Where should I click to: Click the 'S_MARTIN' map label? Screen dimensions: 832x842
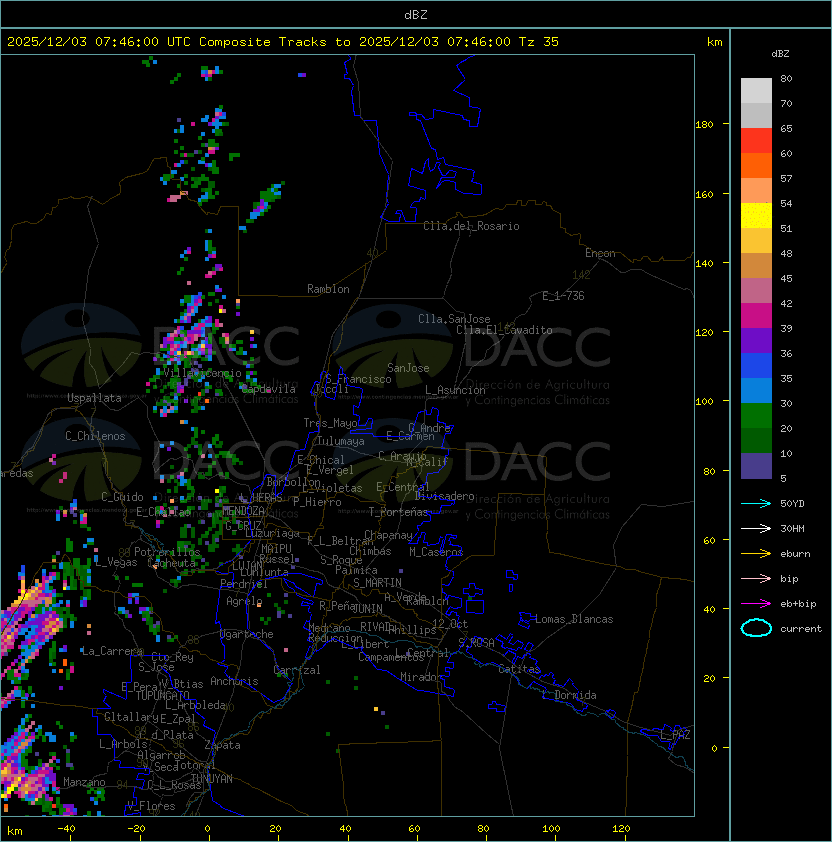click(377, 583)
